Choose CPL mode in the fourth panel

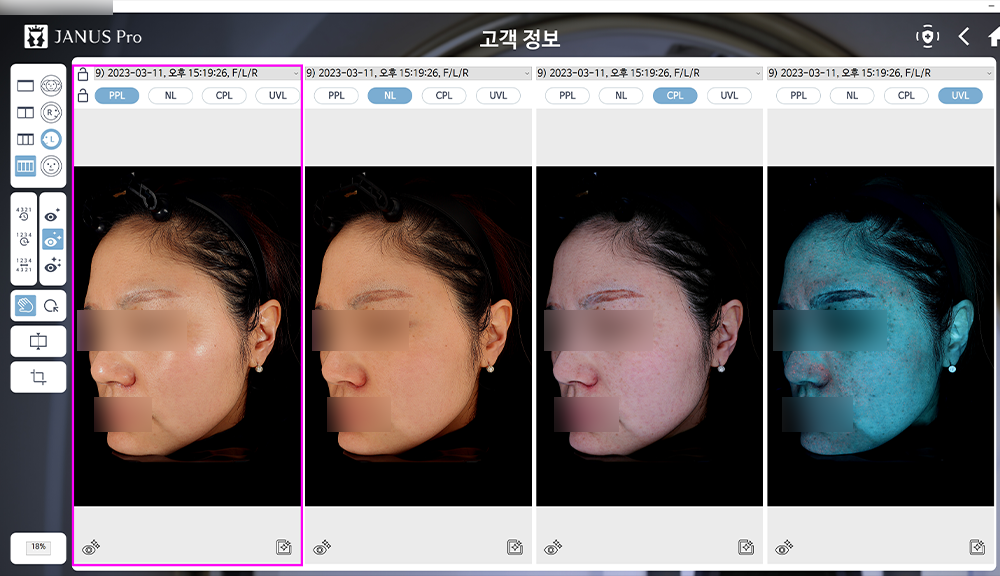(x=906, y=96)
